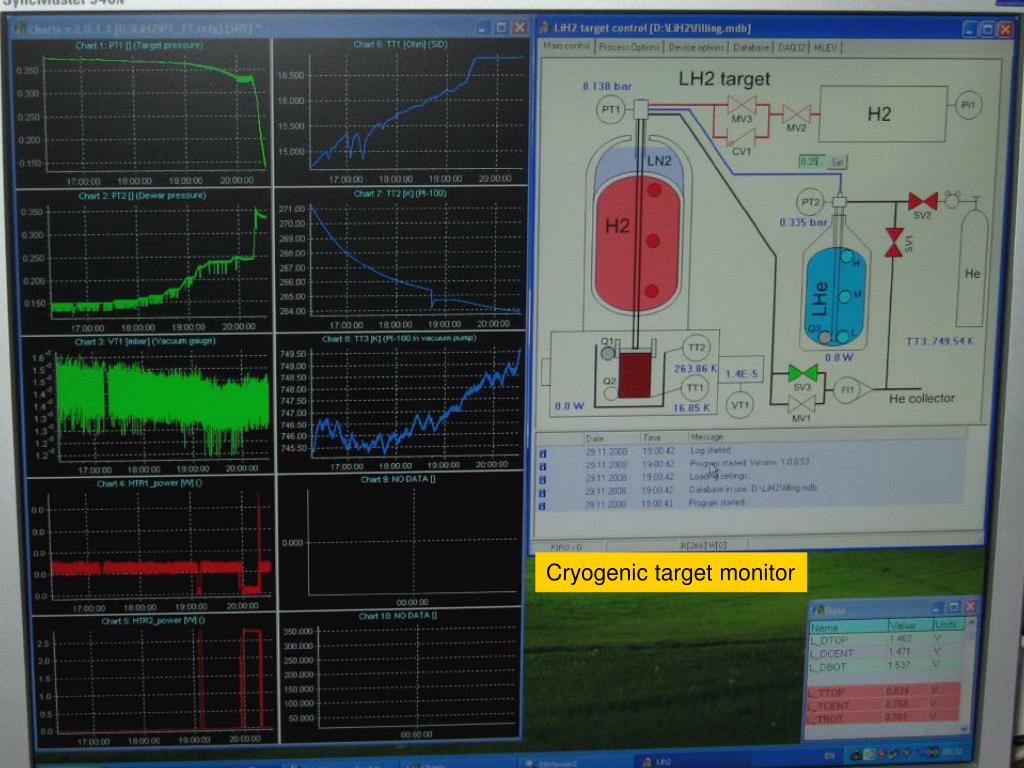Viewport: 1024px width, 768px height.
Task: Click the Set button beside setpoint field
Action: [x=838, y=161]
